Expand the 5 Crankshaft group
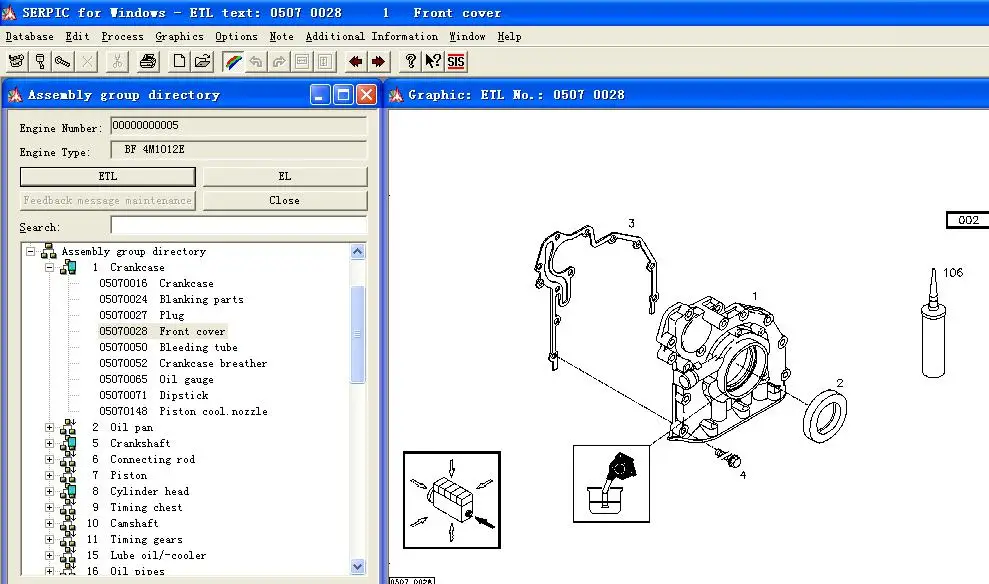989x584 pixels. coord(49,443)
